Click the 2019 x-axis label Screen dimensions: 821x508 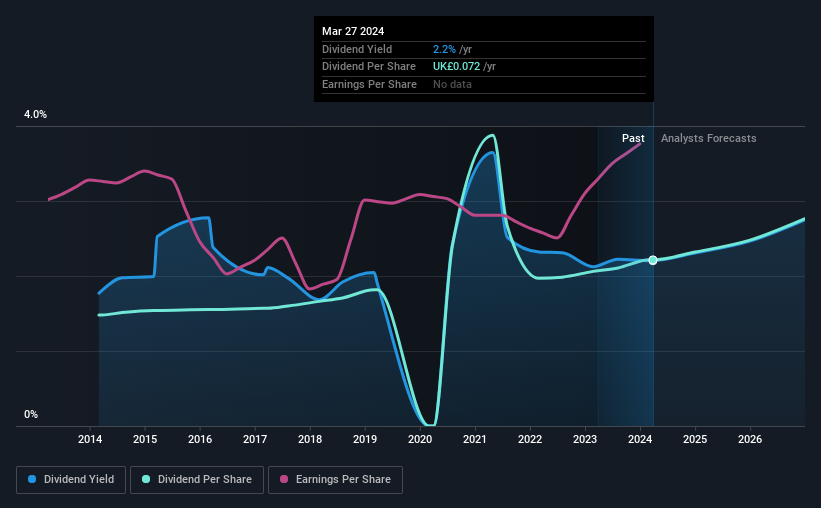point(365,439)
